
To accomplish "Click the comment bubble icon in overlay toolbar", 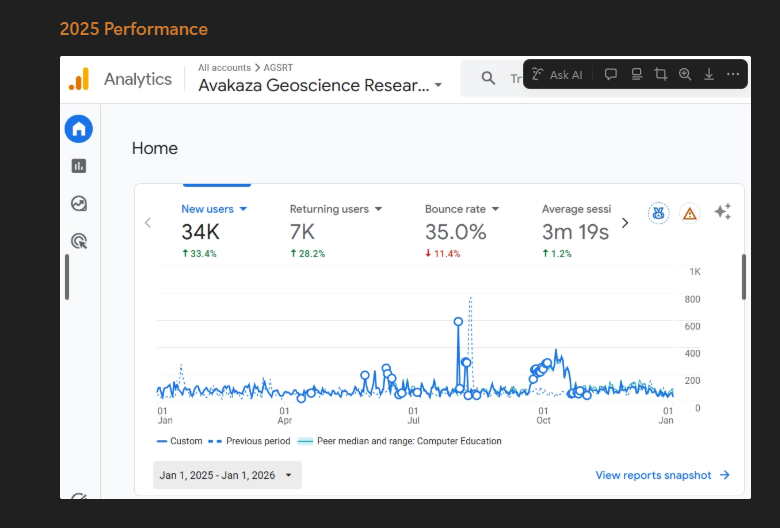I will point(611,75).
